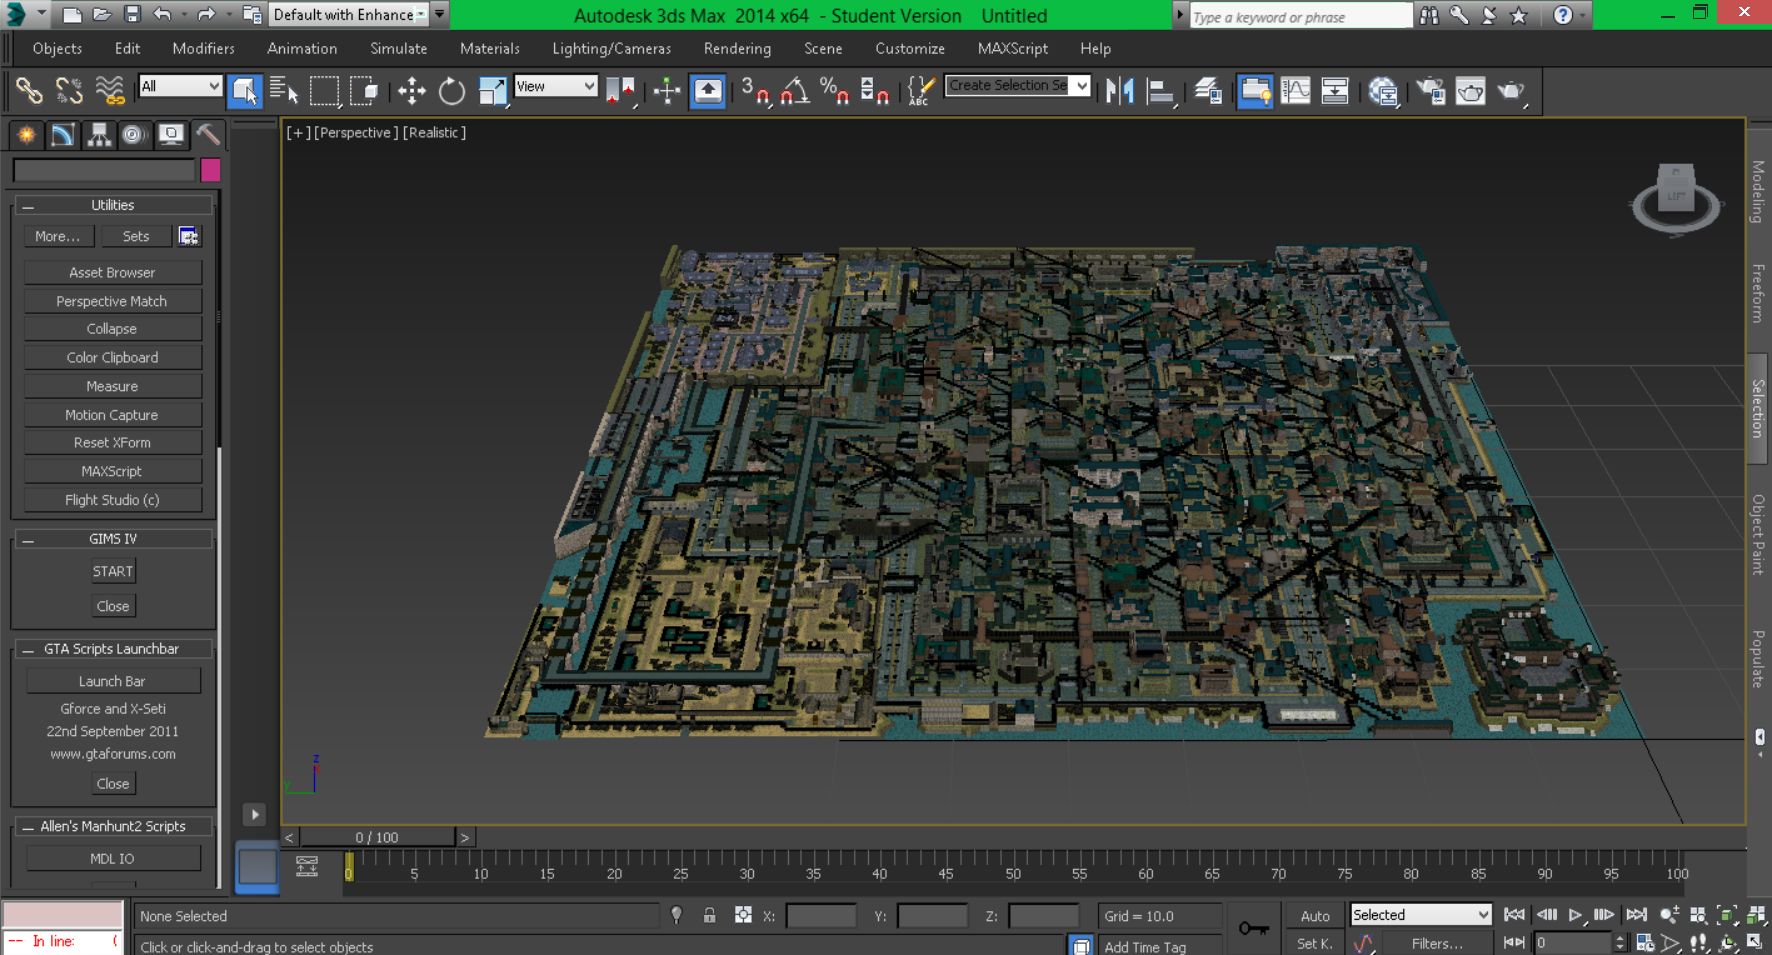Image resolution: width=1772 pixels, height=955 pixels.
Task: Click the GIMS IV START button
Action: click(x=112, y=572)
